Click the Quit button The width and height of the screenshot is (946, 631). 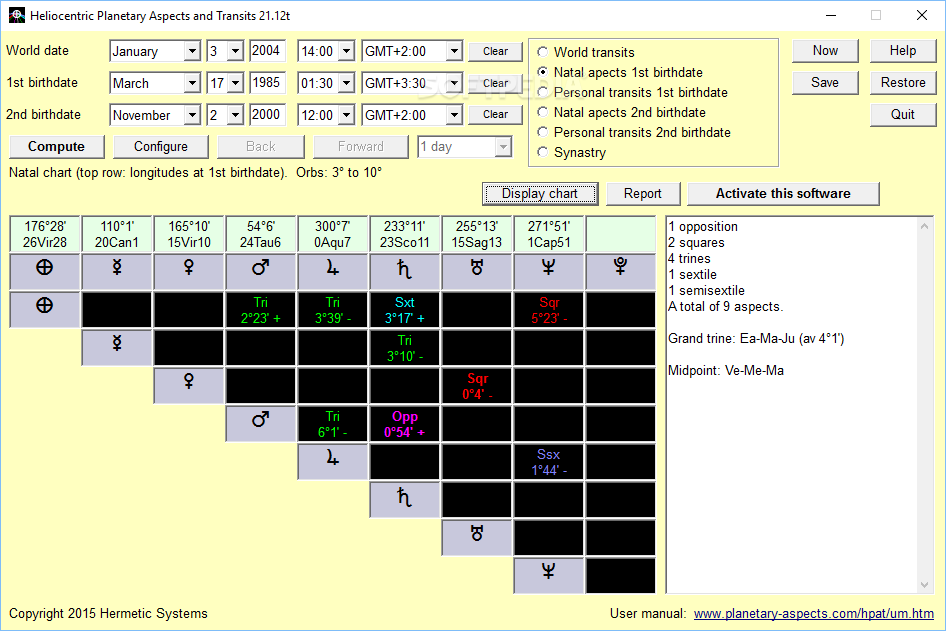tap(903, 115)
